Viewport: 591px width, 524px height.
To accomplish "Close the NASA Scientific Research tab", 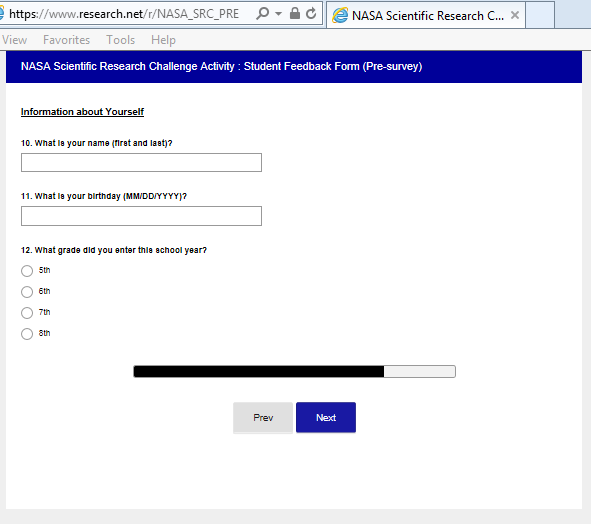I will [x=514, y=15].
